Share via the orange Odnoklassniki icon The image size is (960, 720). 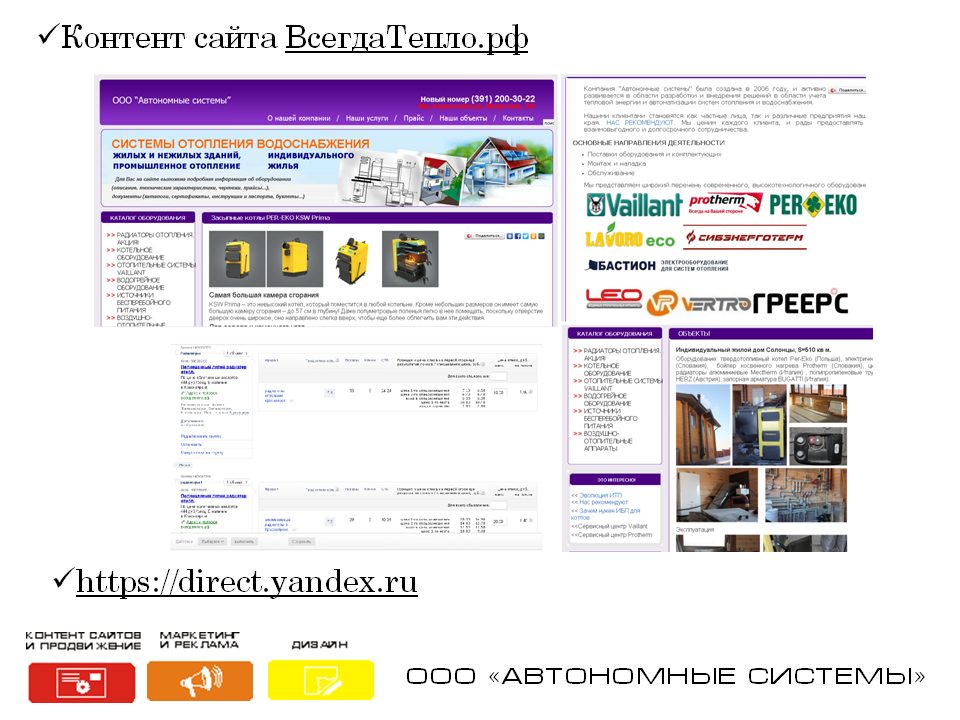point(533,236)
